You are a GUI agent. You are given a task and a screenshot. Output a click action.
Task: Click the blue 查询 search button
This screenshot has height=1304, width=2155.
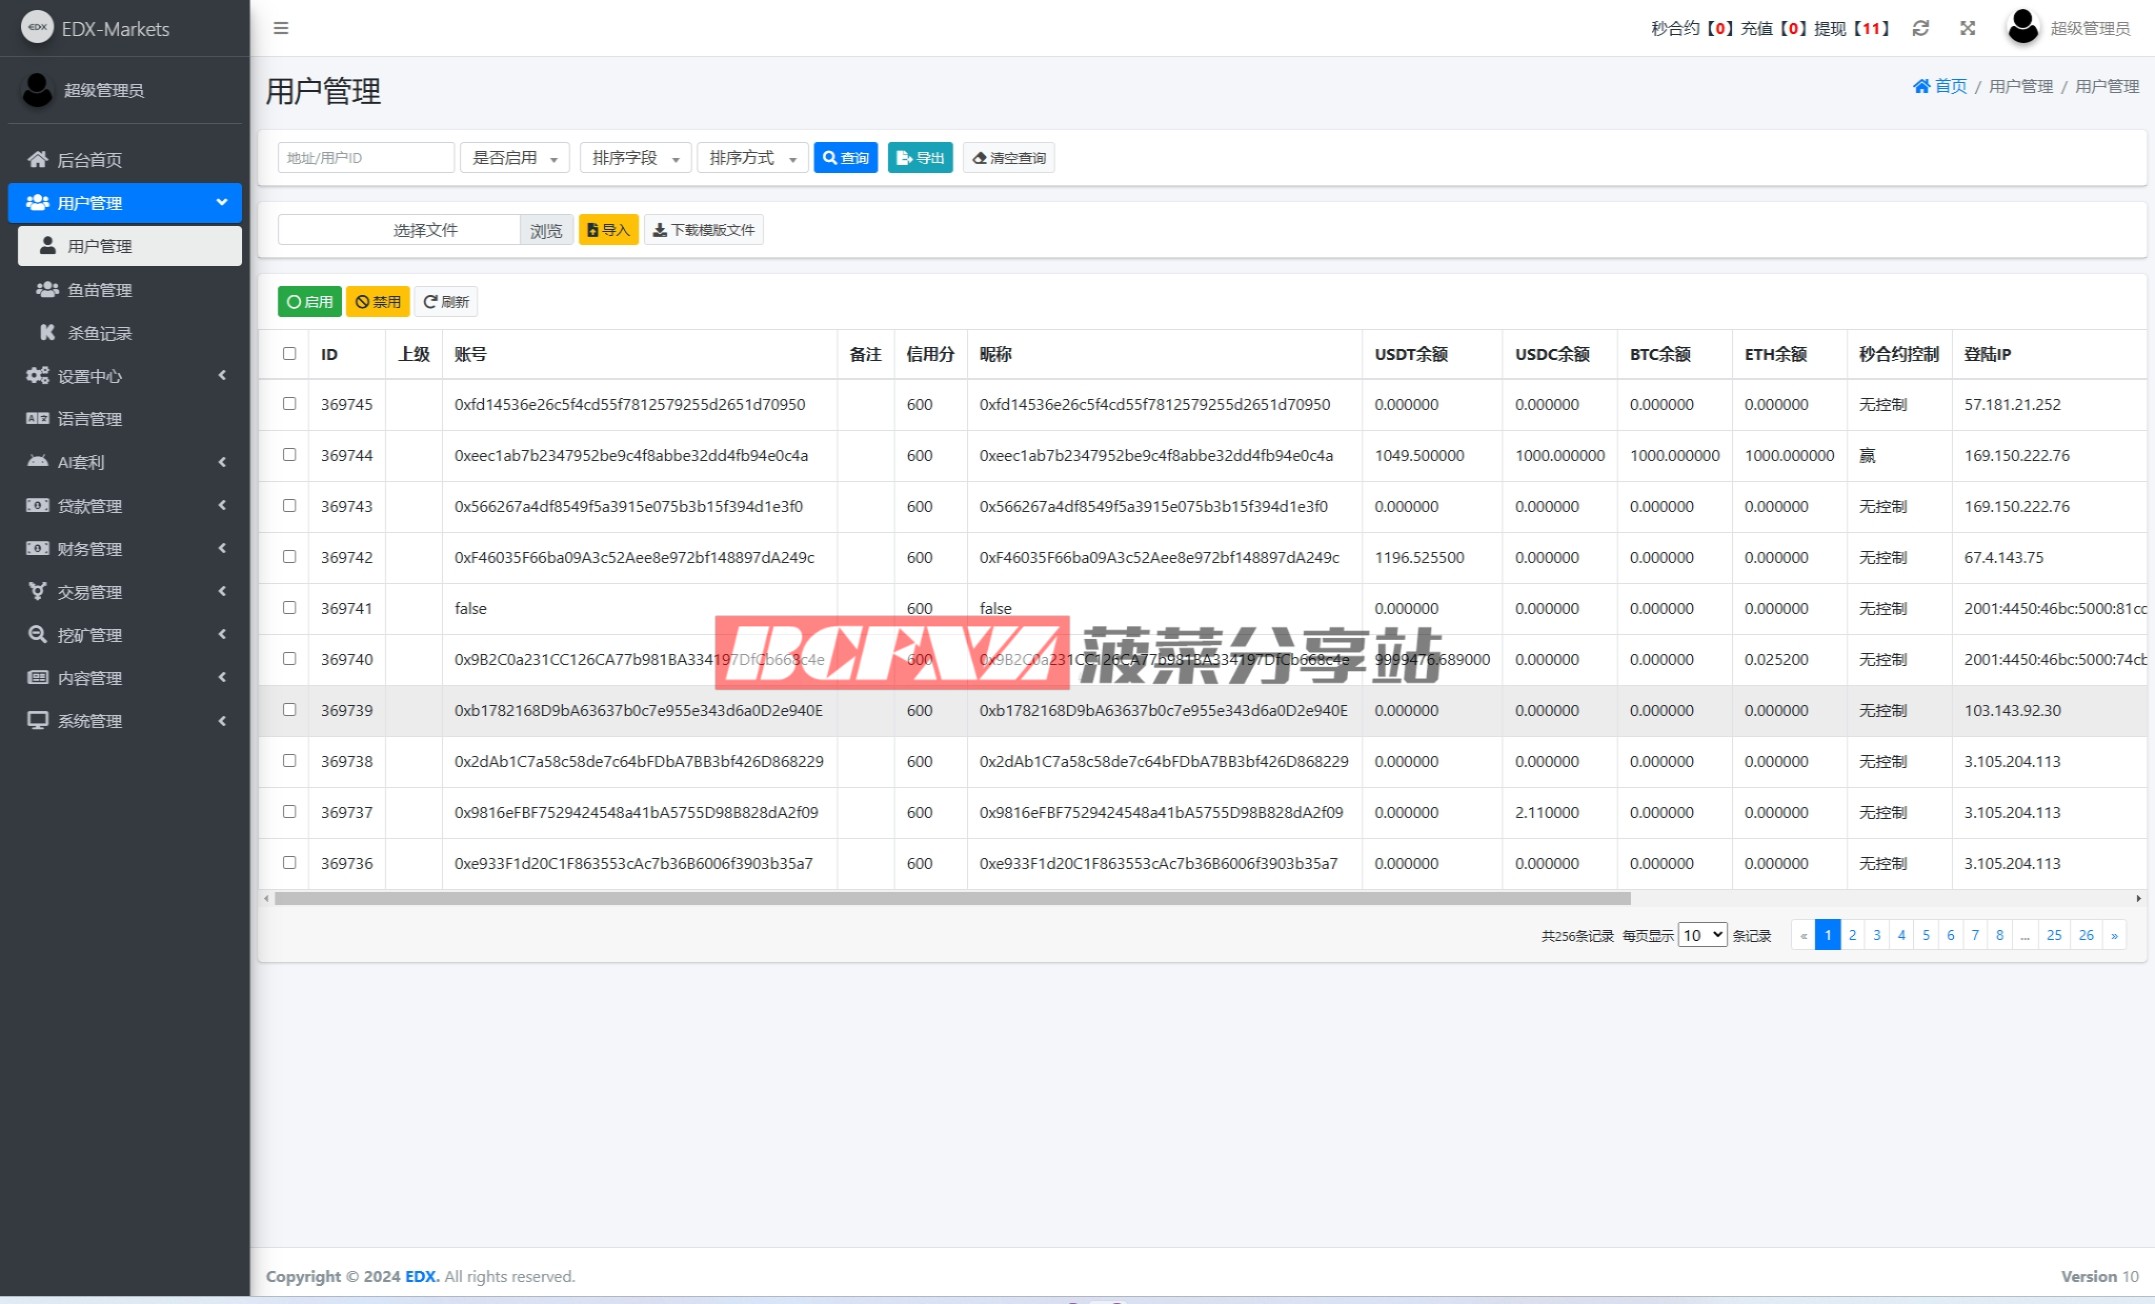point(845,158)
